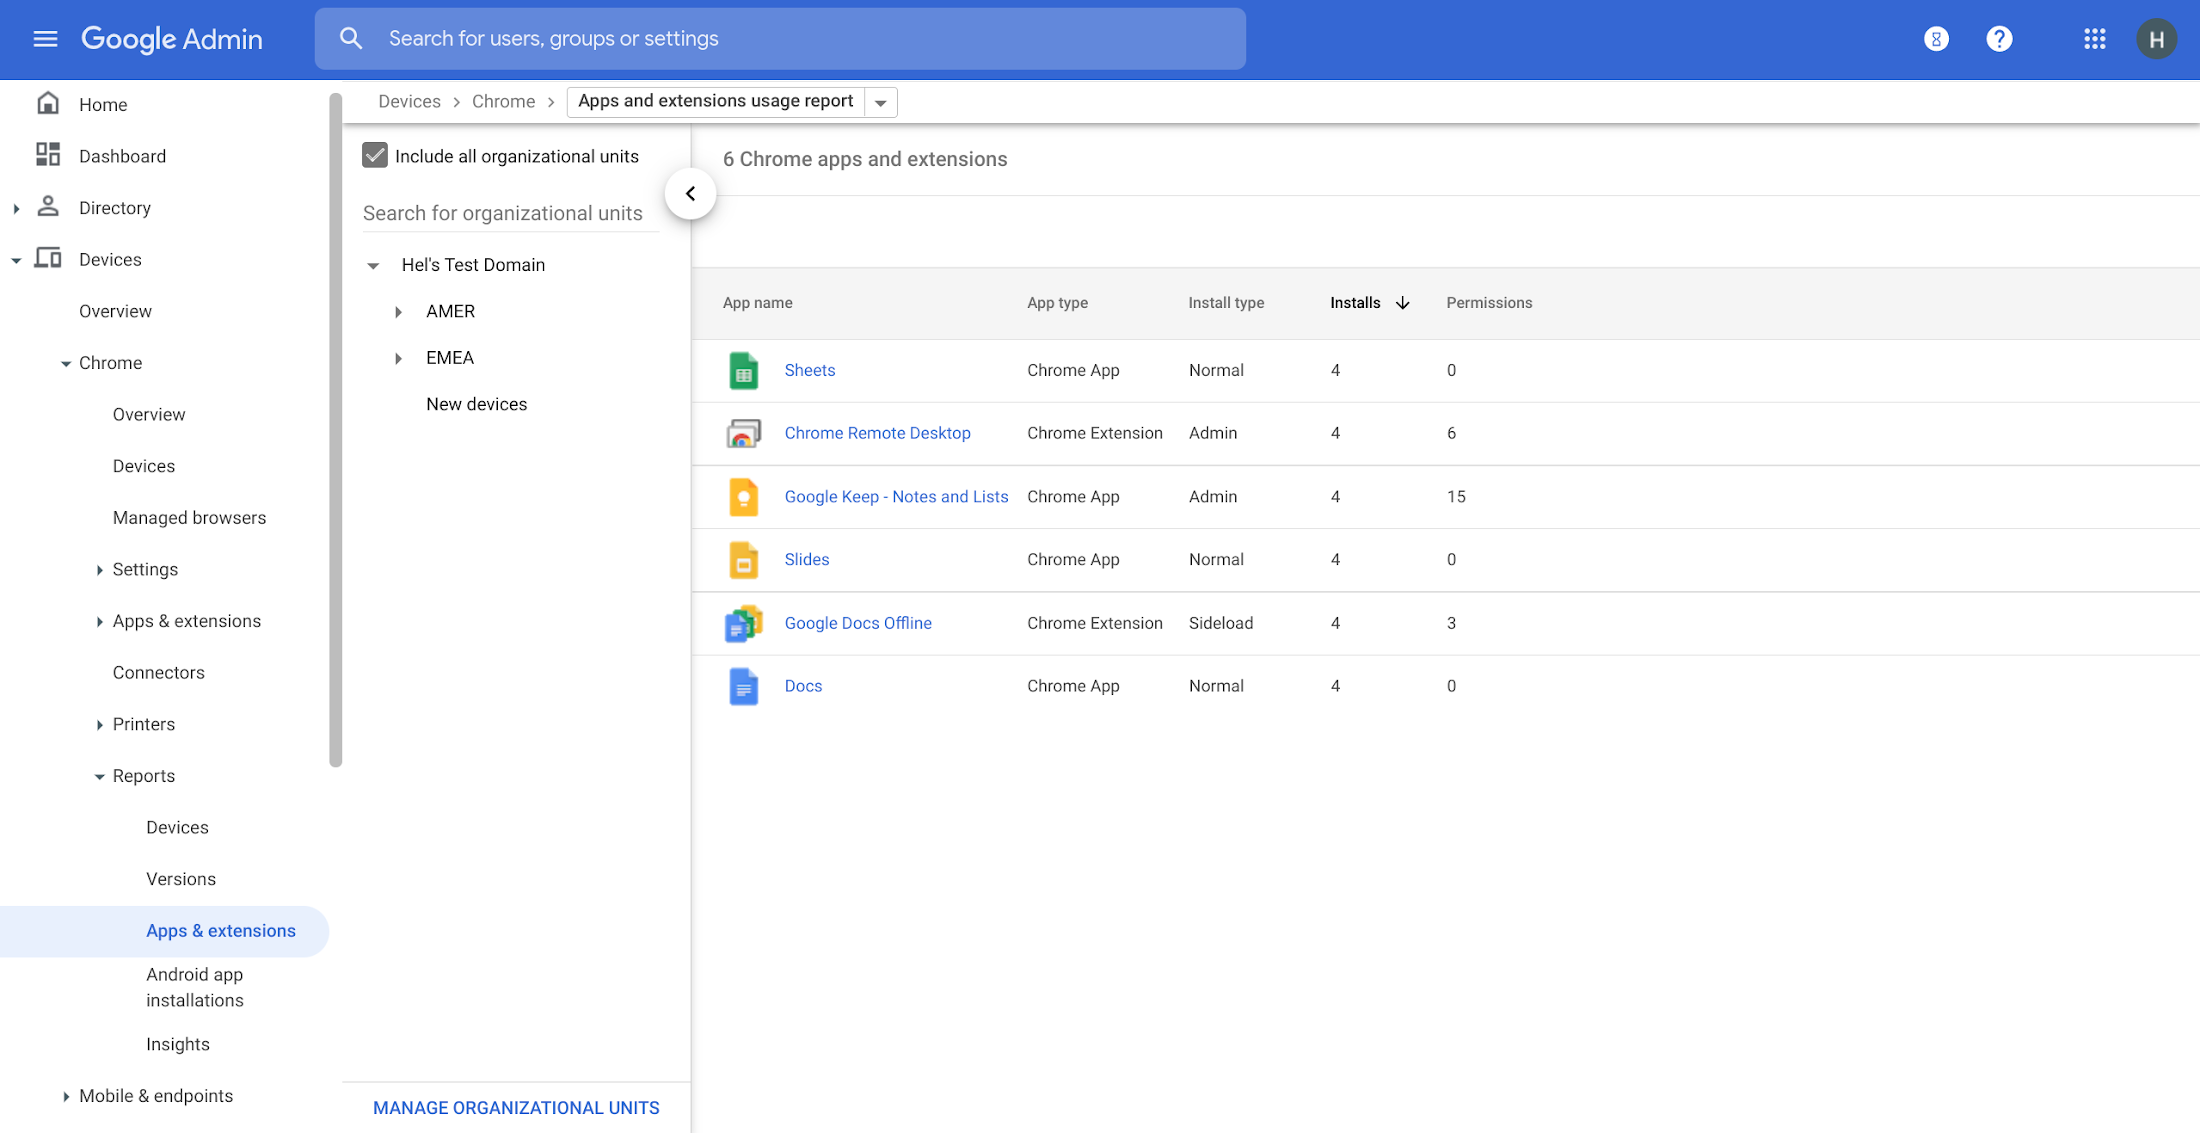Viewport: 2200px width, 1133px height.
Task: Click Devices breadcrumb link
Action: pyautogui.click(x=409, y=101)
